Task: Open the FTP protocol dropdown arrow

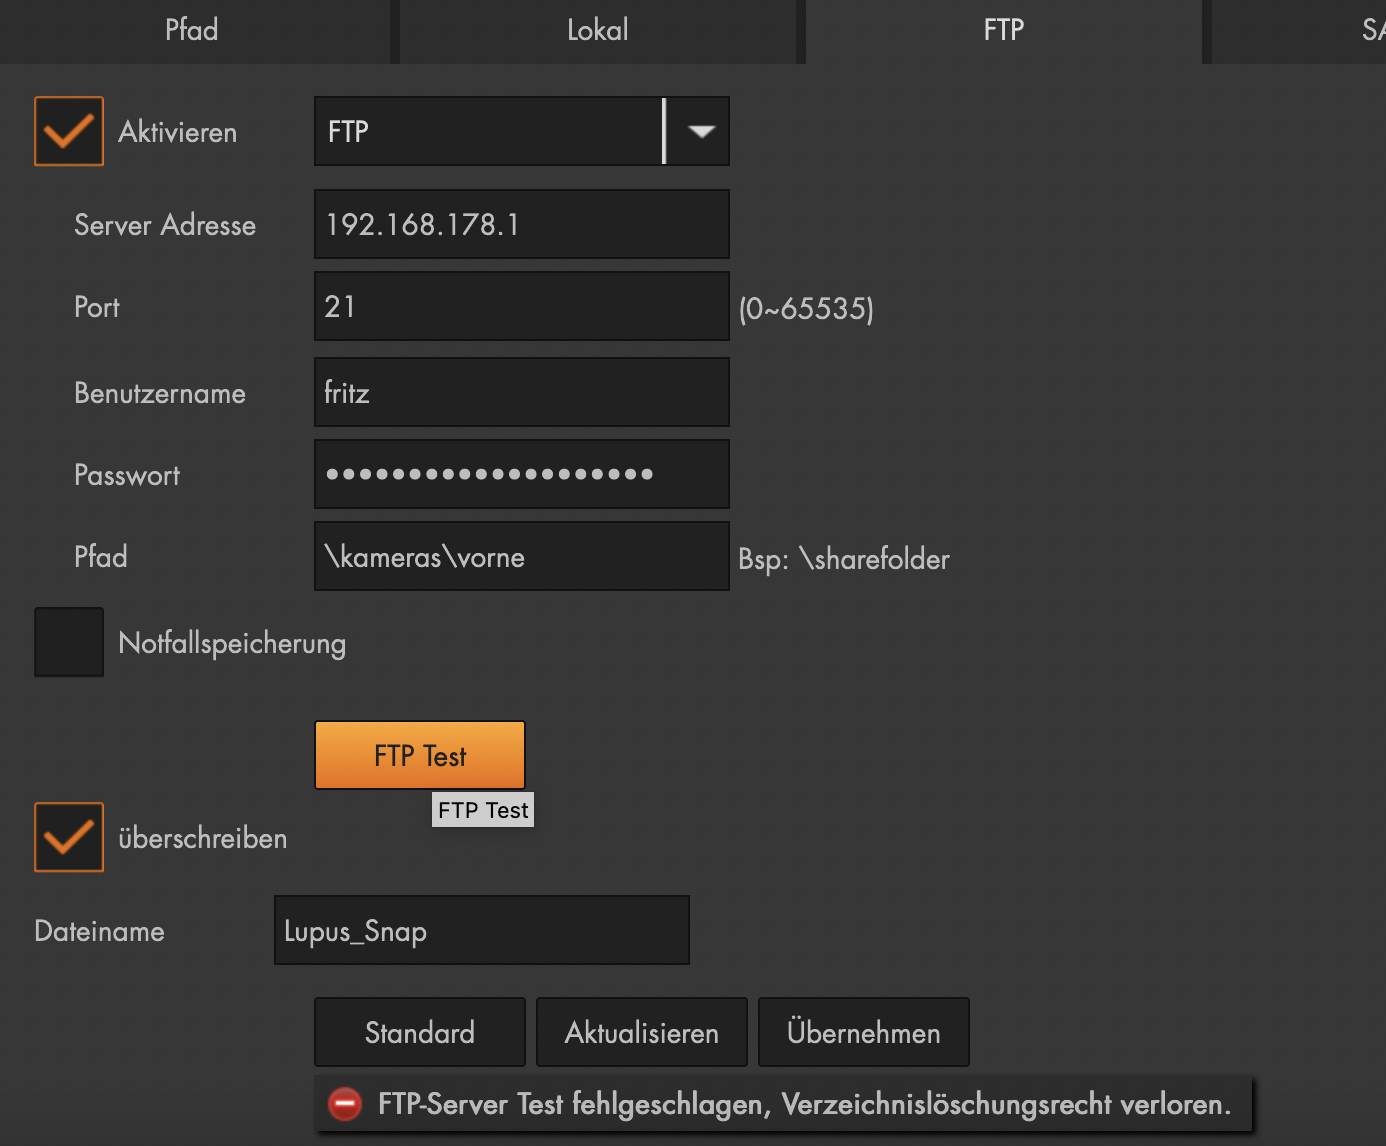Action: click(x=700, y=131)
